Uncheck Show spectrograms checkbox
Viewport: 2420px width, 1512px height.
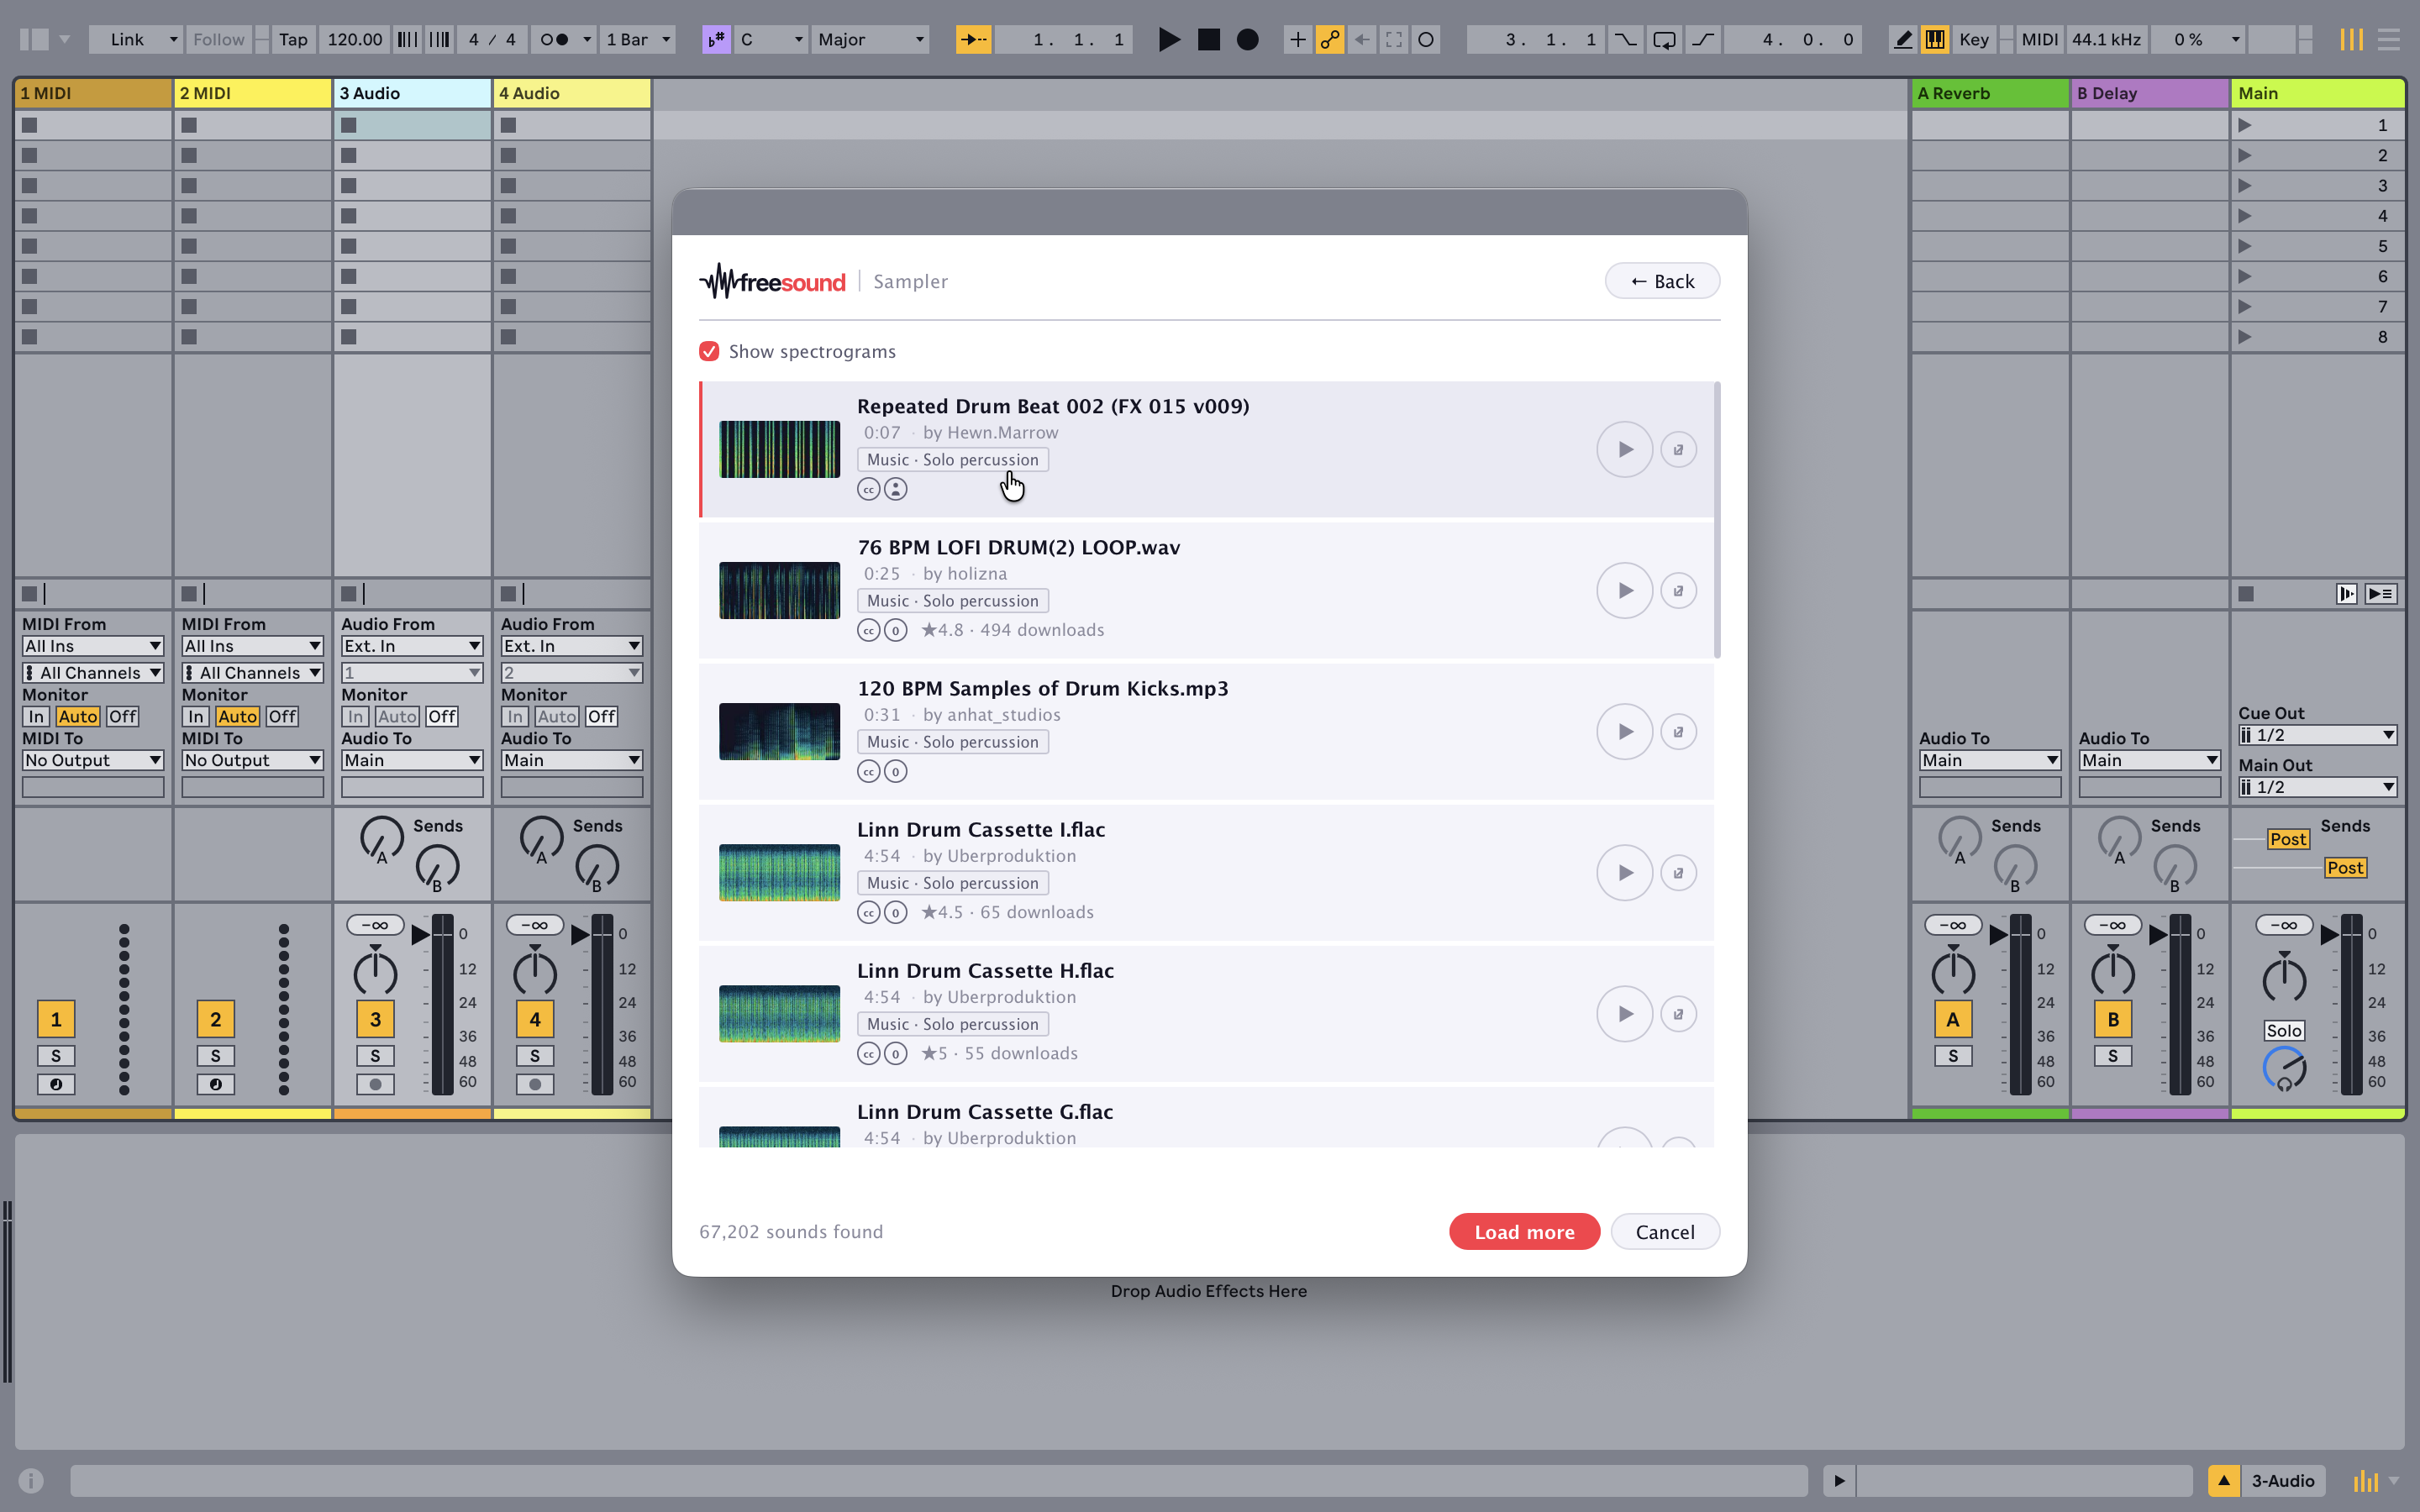tap(709, 351)
